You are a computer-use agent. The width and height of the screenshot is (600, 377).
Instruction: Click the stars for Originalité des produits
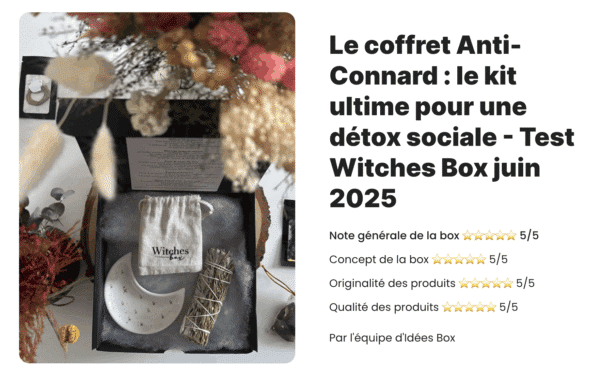coord(486,283)
